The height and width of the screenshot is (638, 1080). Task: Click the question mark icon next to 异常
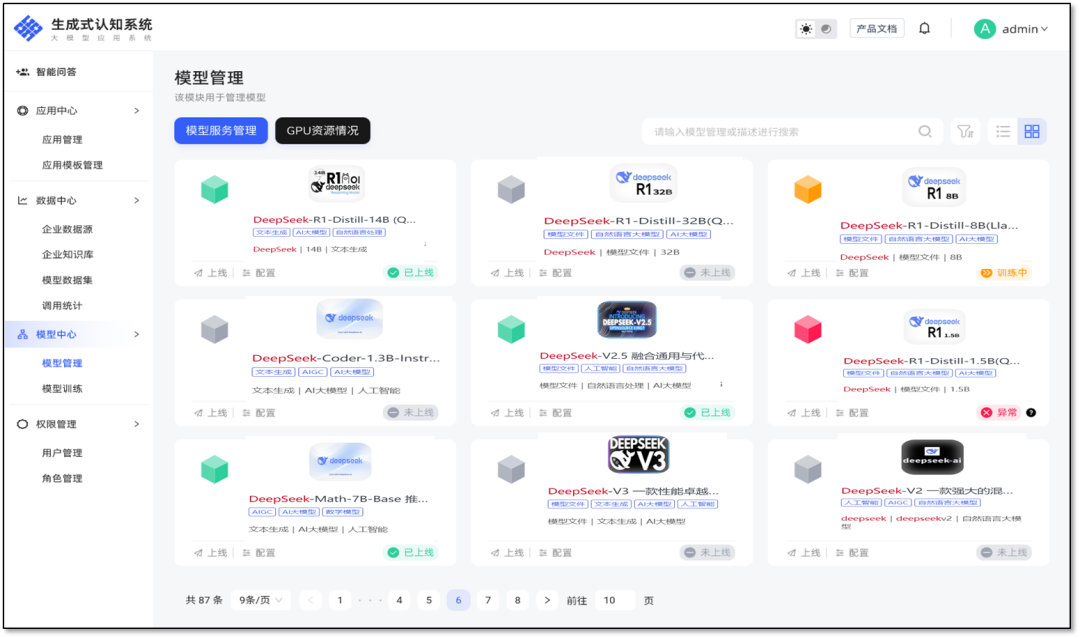pos(1031,413)
